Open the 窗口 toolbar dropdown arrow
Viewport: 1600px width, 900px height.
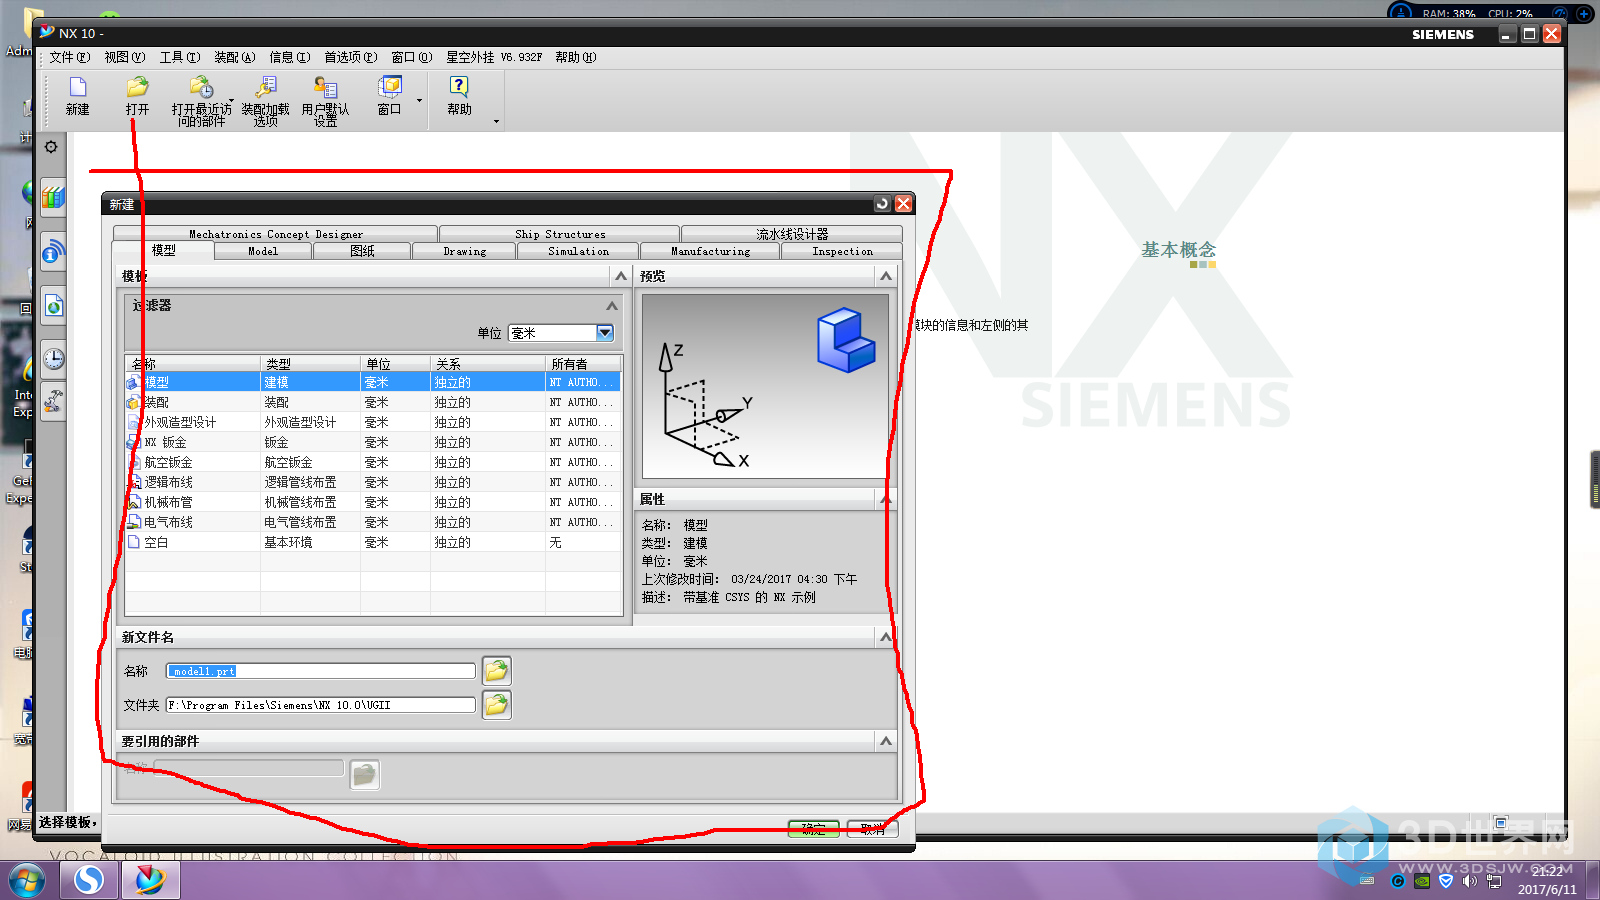click(x=419, y=100)
